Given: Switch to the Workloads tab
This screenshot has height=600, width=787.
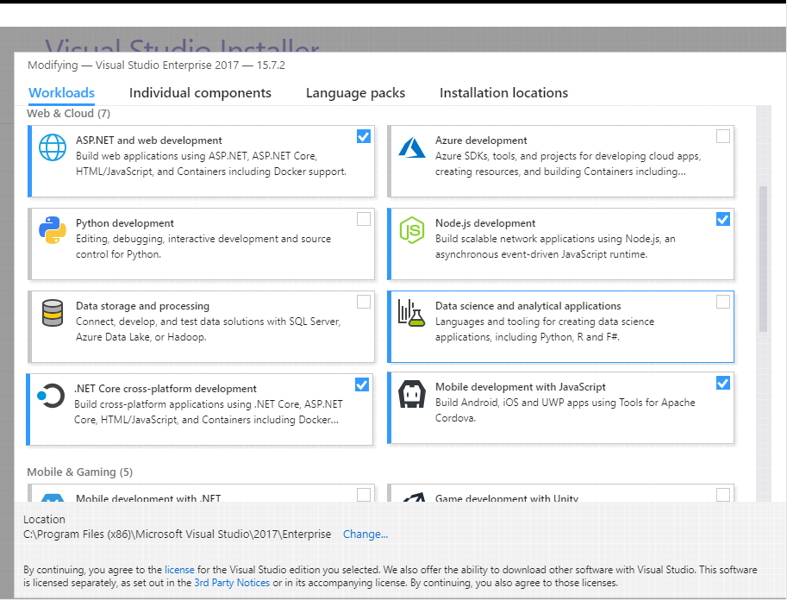Looking at the screenshot, I should click(x=61, y=93).
